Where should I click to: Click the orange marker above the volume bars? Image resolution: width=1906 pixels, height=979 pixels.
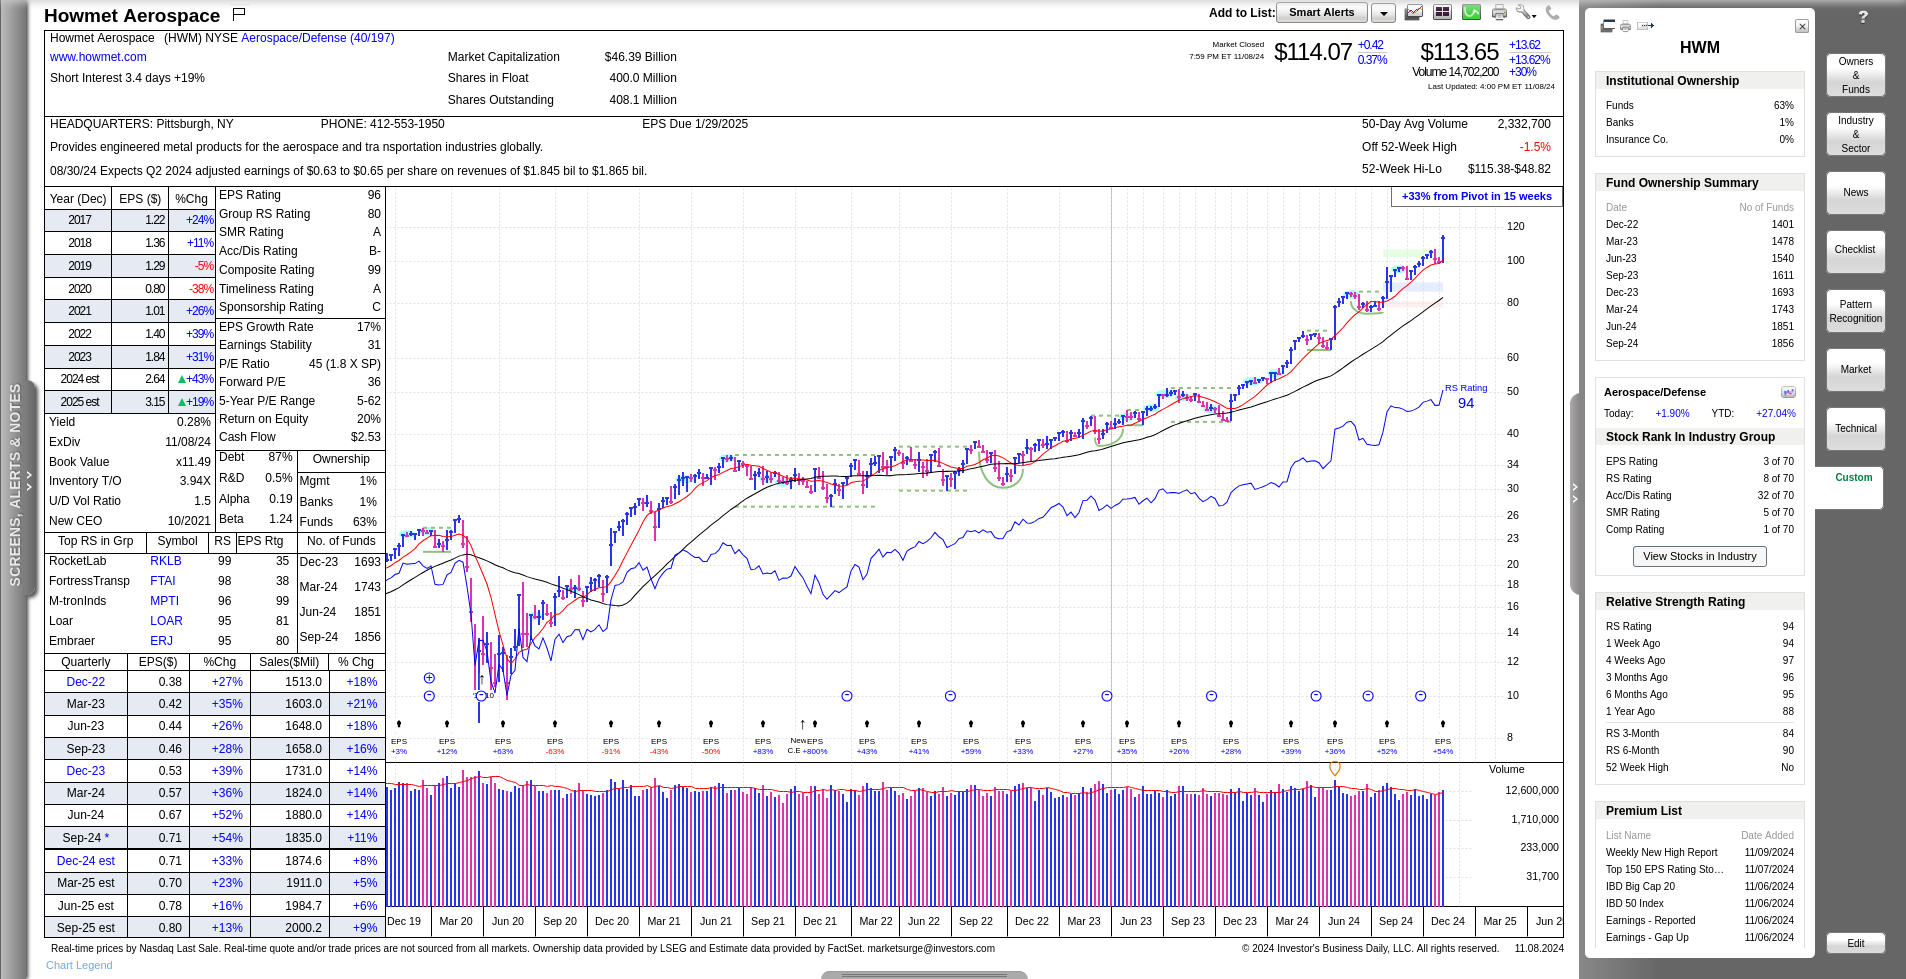click(1334, 768)
